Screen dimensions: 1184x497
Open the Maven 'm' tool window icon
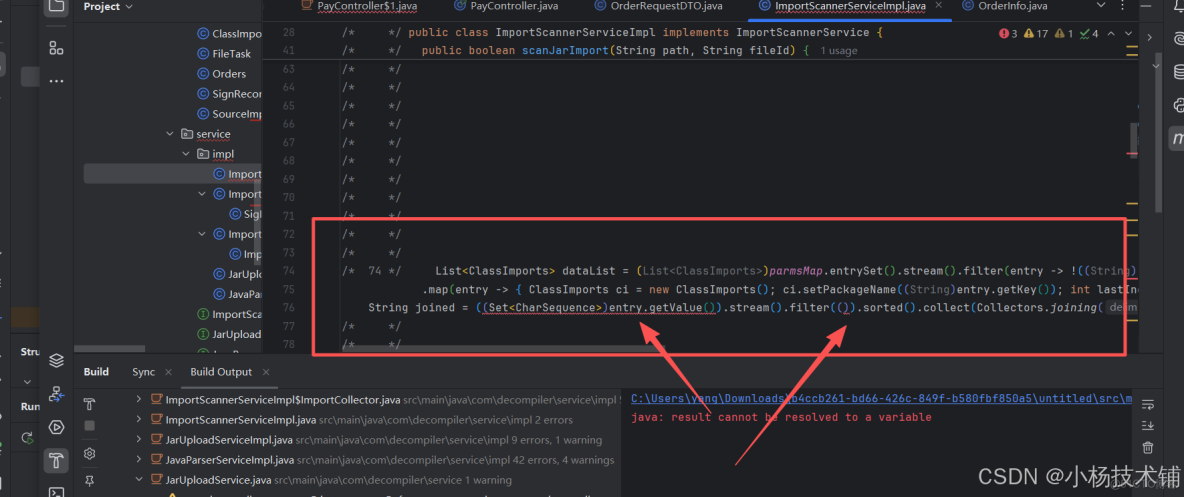click(1176, 137)
